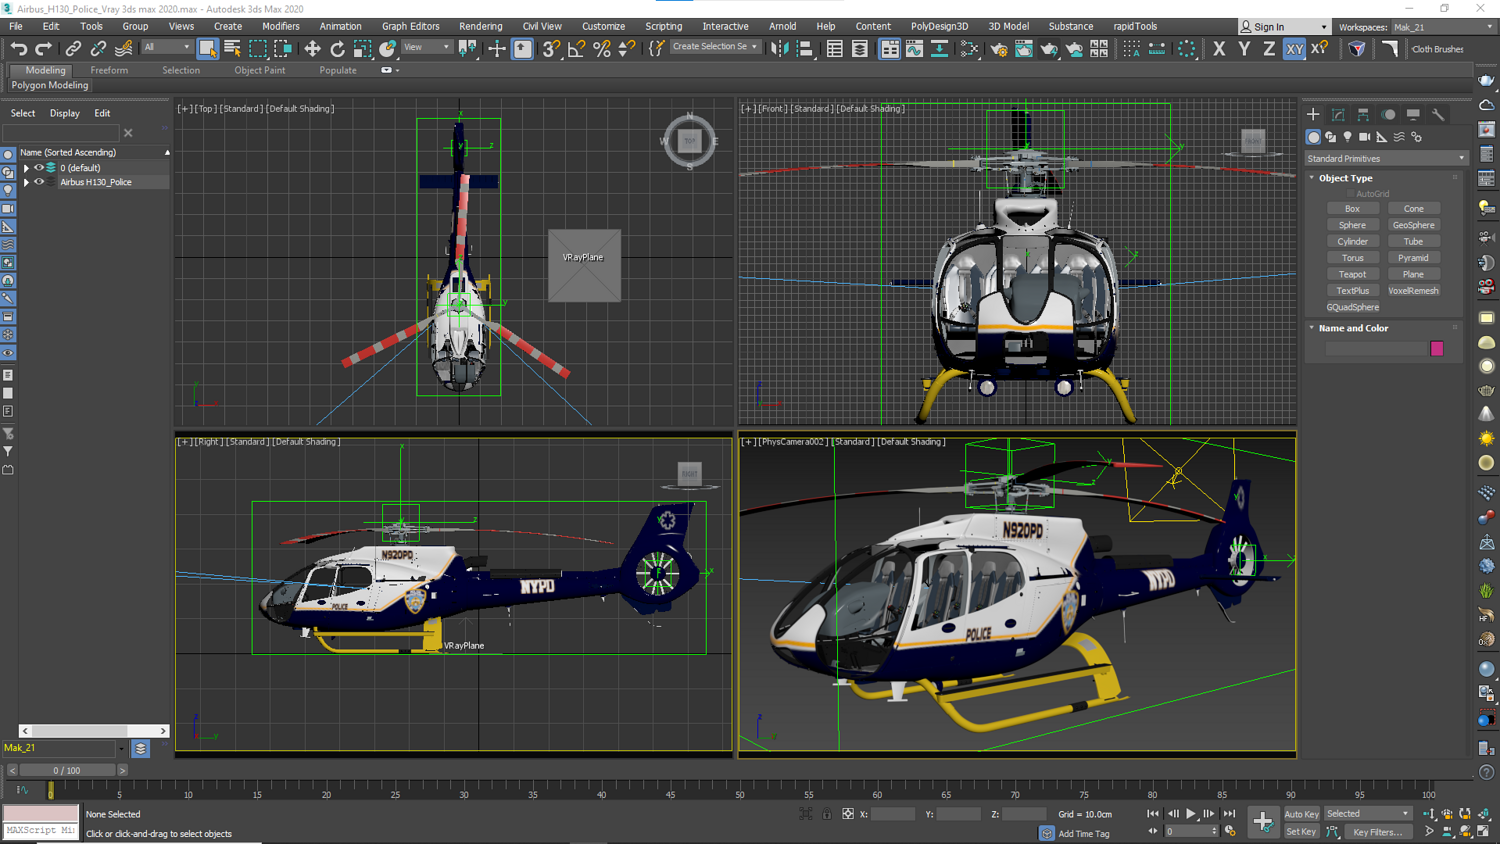Click the Scene Explorer horizontal scrollbar
The width and height of the screenshot is (1500, 844).
tap(94, 731)
